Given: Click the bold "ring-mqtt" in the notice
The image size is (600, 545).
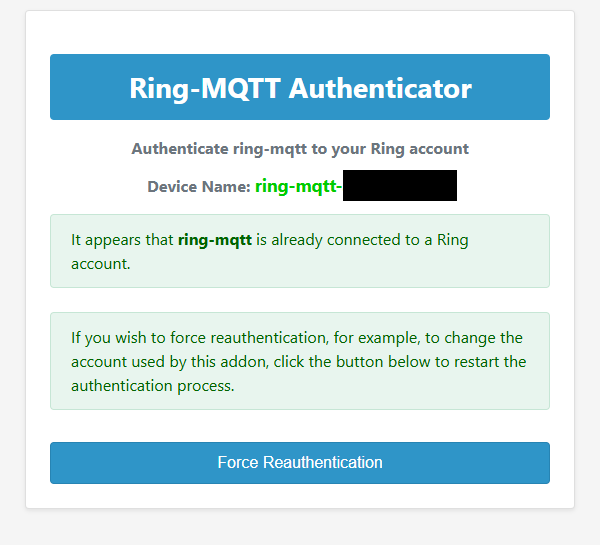Looking at the screenshot, I should pos(215,240).
